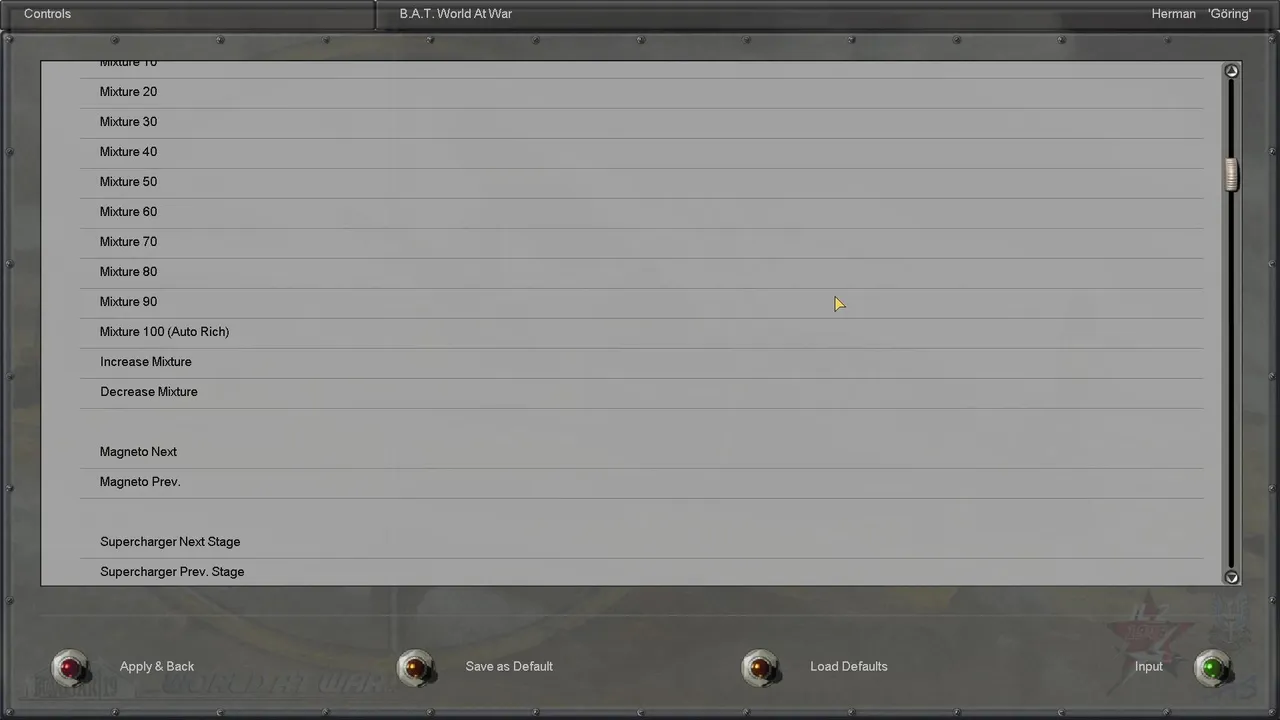
Task: Select the Mixture 60 row
Action: [642, 212]
